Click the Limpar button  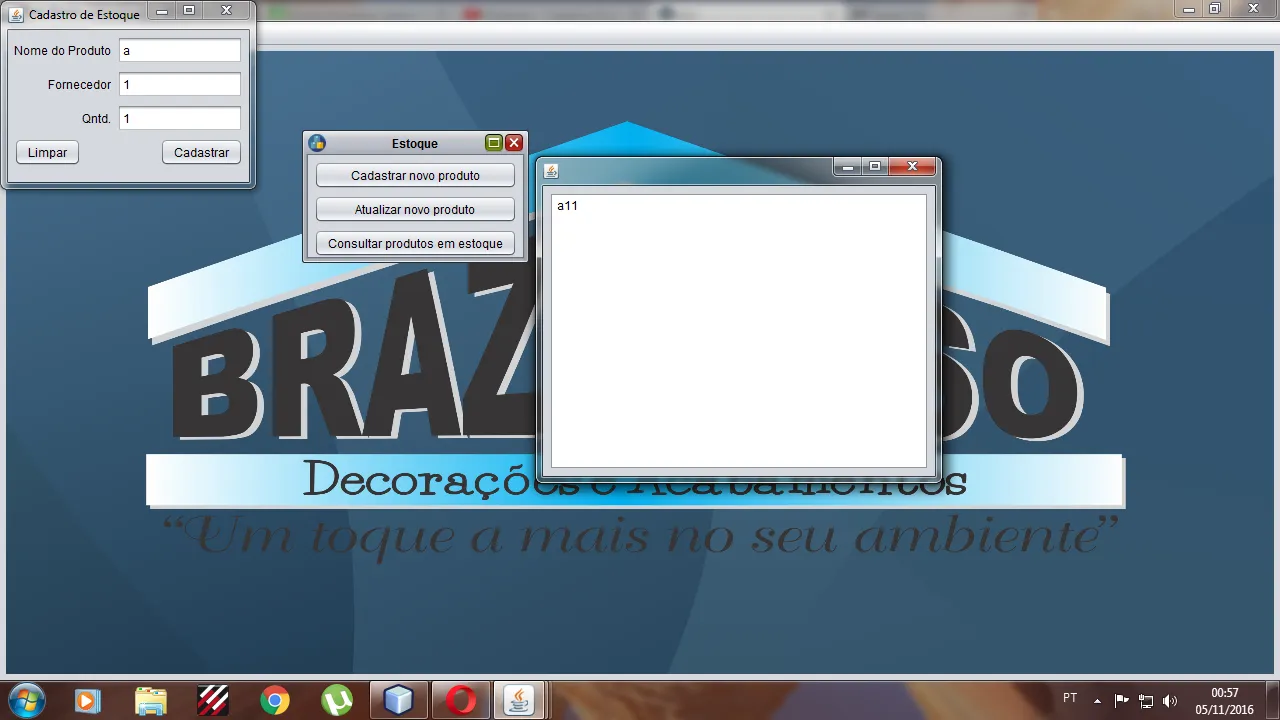click(47, 153)
